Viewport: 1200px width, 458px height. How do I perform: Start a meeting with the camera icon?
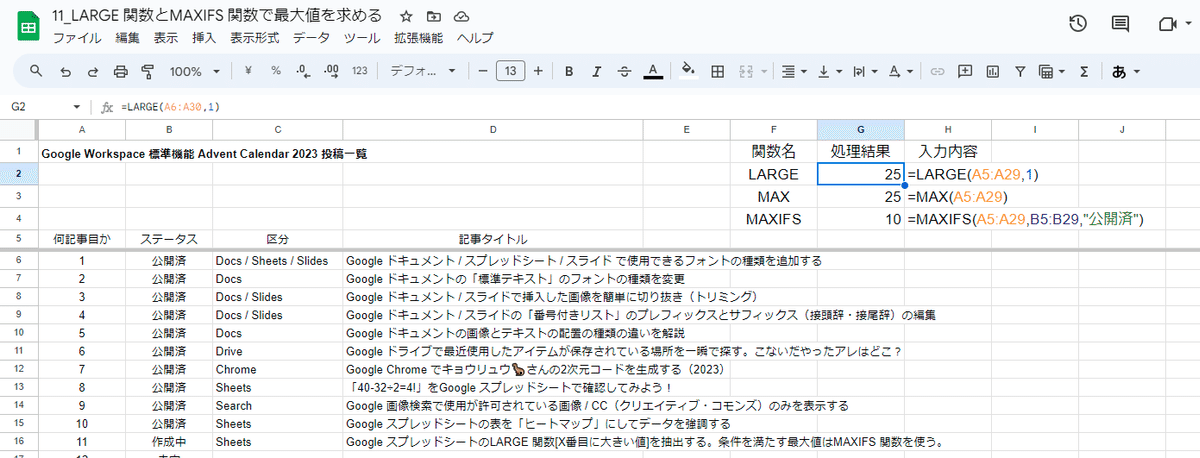pyautogui.click(x=1167, y=25)
